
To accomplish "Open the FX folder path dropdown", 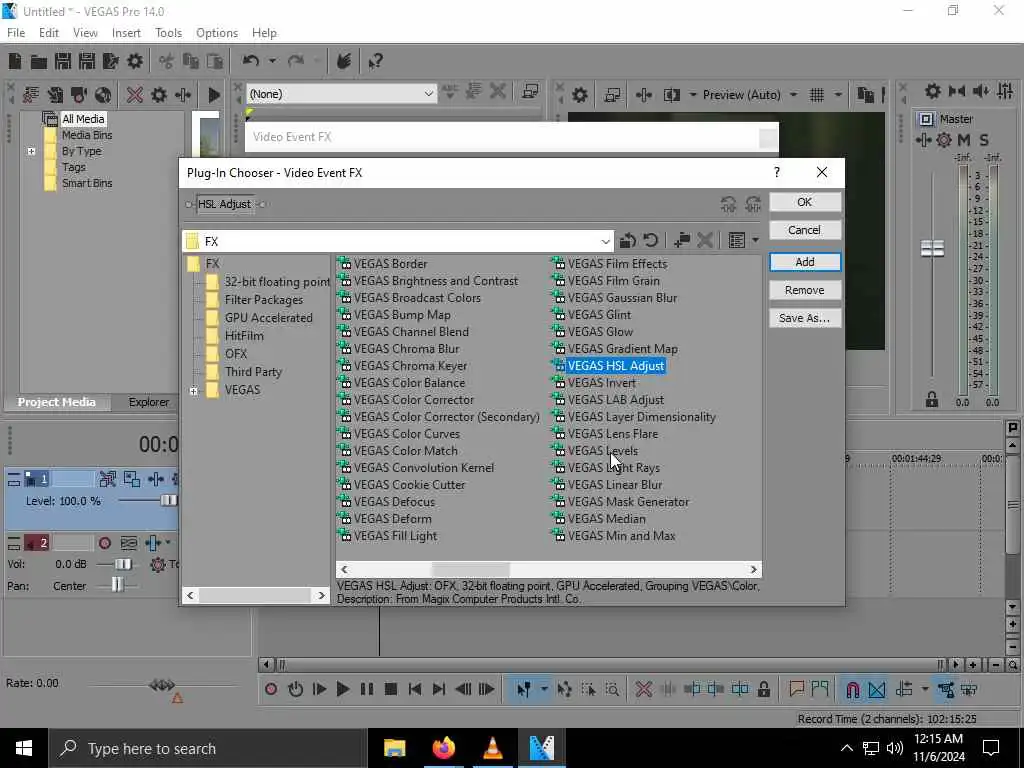I will pos(605,242).
